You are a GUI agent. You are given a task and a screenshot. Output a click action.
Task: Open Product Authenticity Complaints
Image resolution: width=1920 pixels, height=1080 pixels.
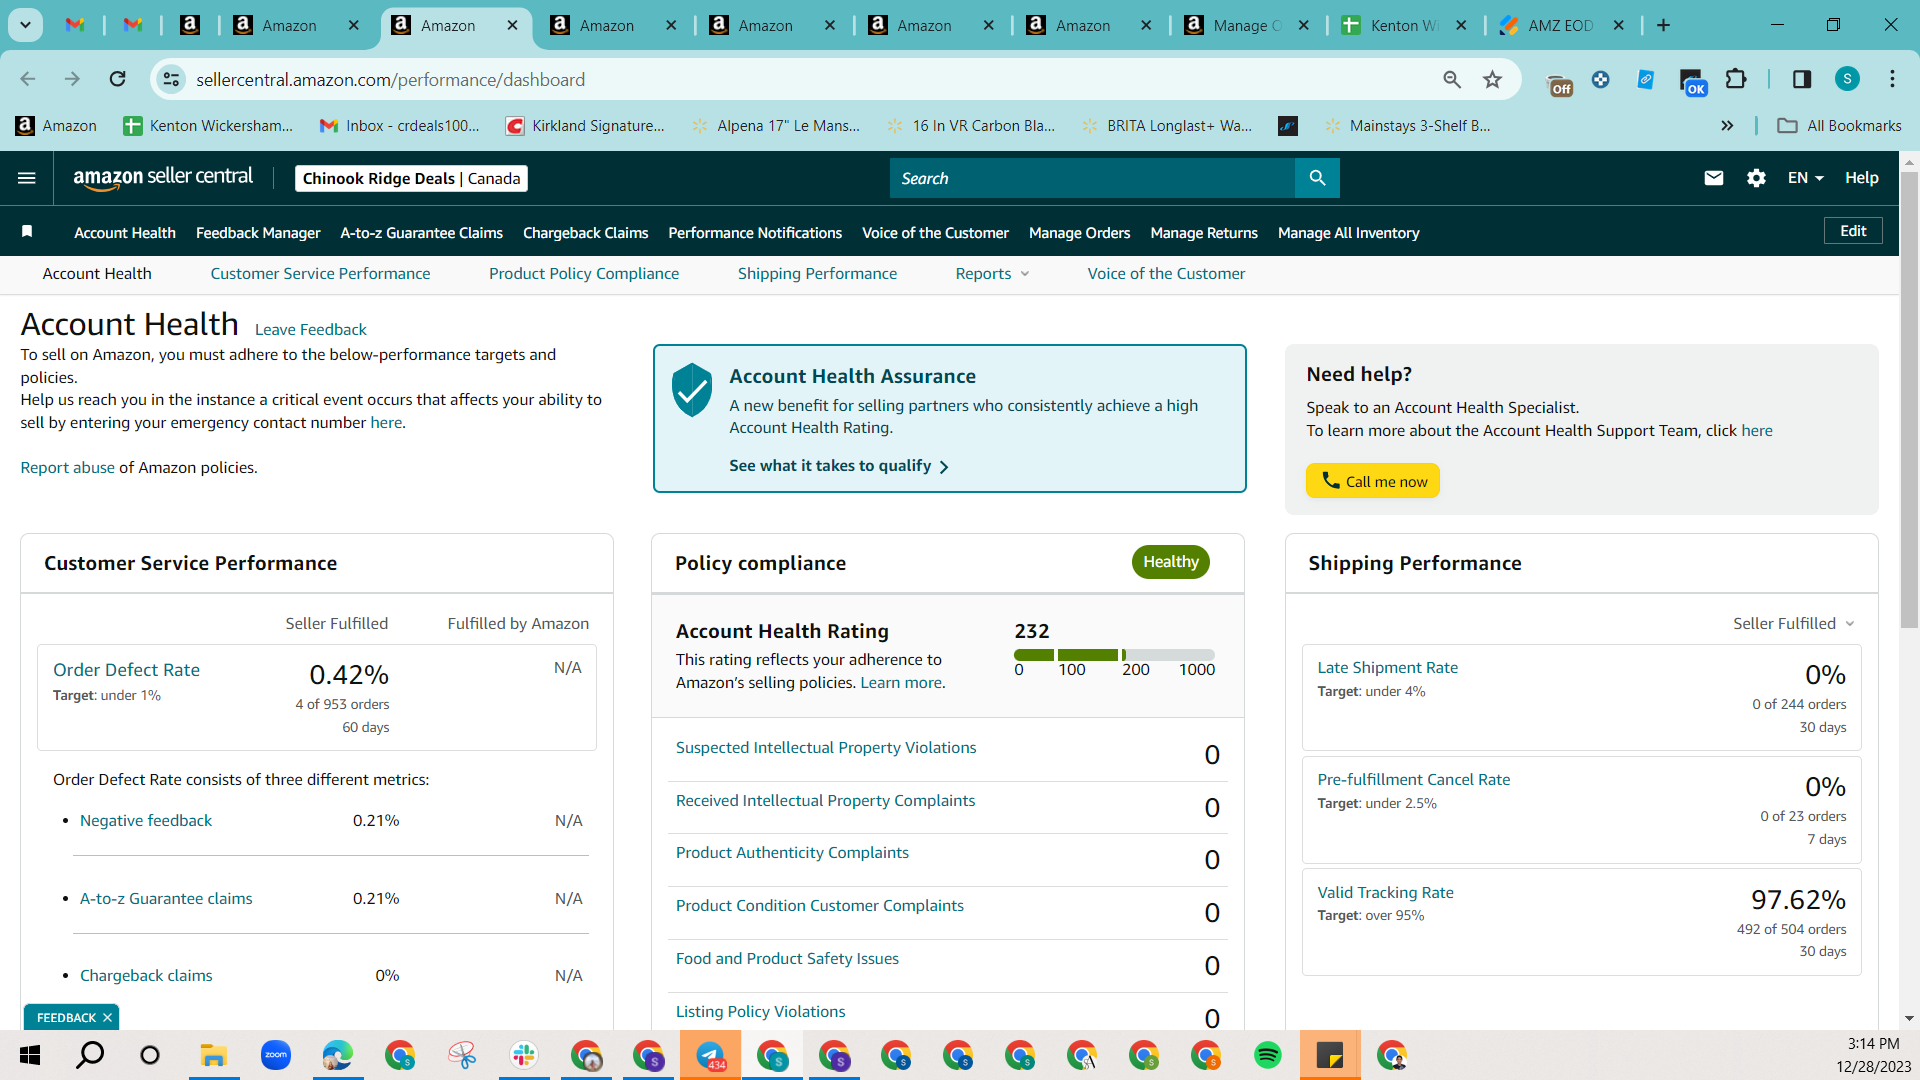792,853
